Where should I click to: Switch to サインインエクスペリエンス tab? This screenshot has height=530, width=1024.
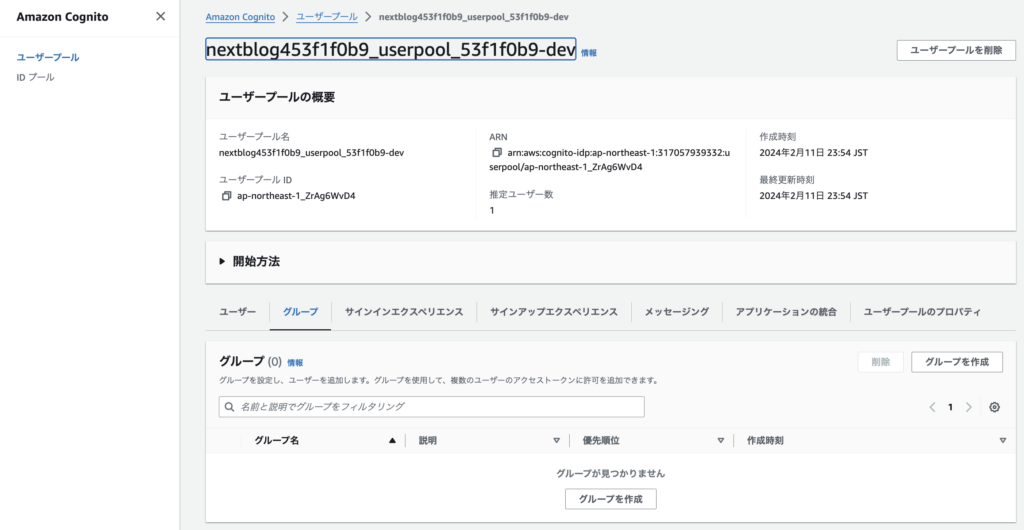point(404,312)
